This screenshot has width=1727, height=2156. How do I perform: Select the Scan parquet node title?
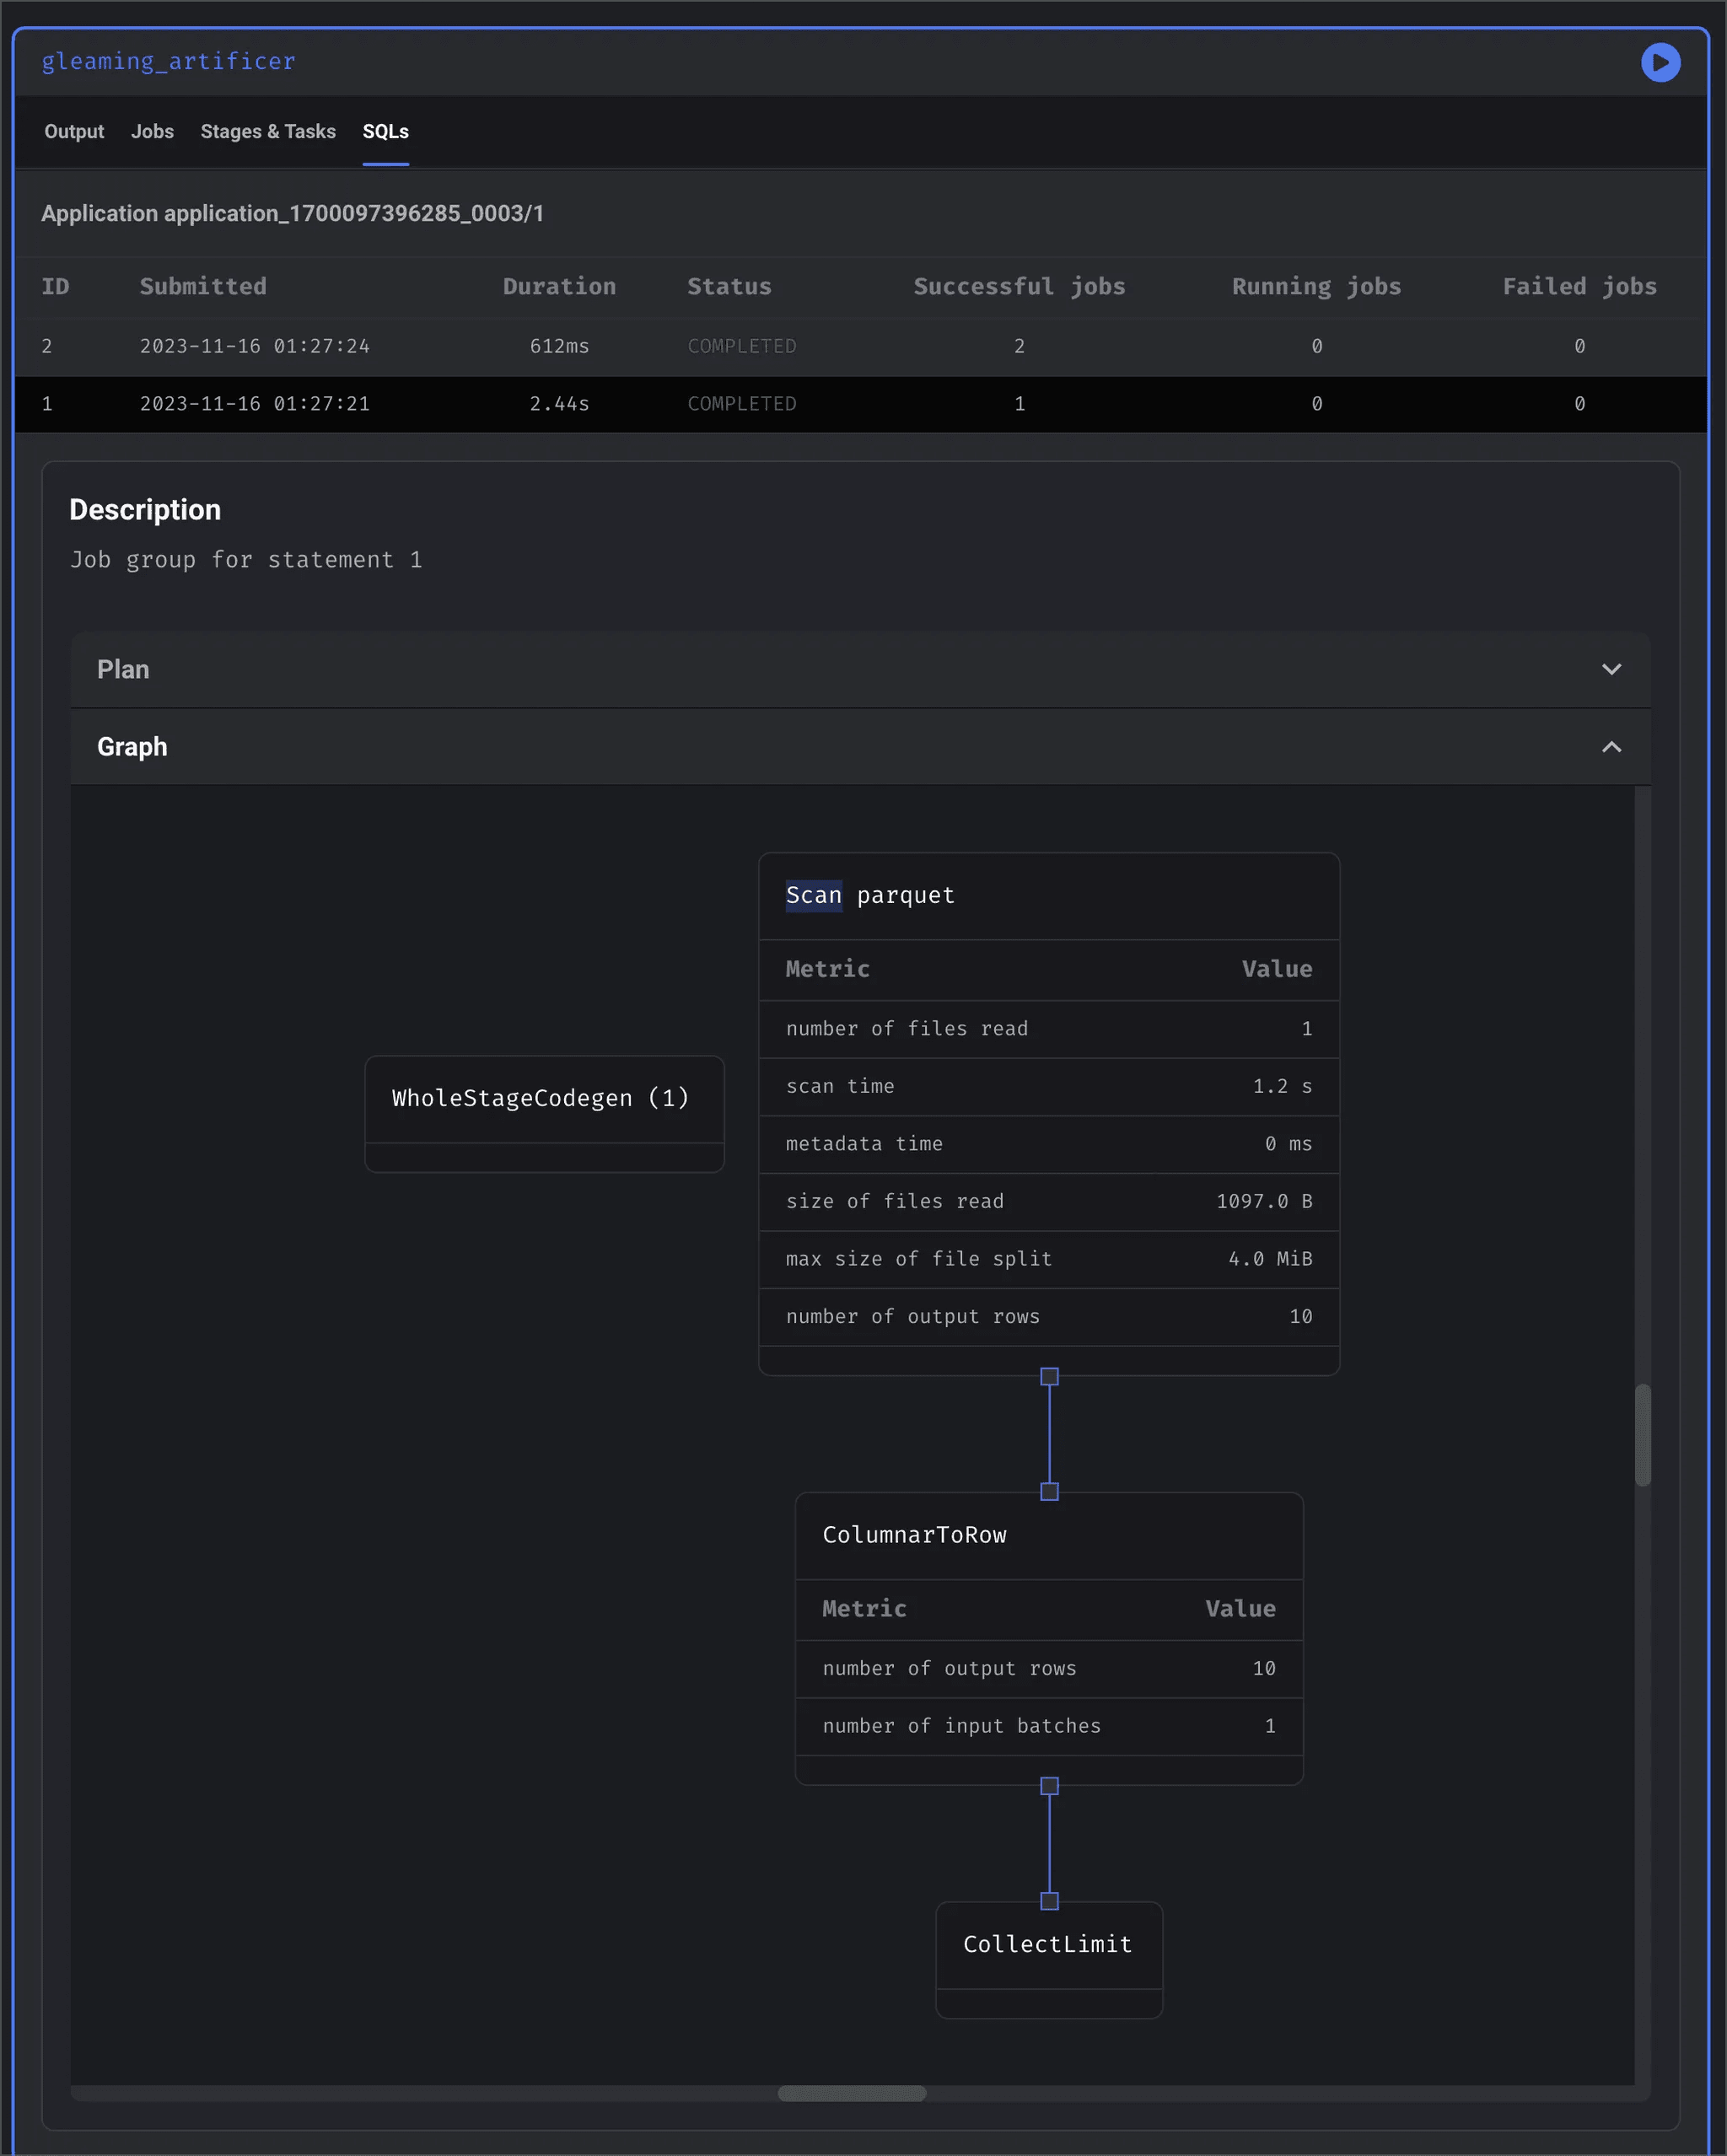(x=870, y=895)
